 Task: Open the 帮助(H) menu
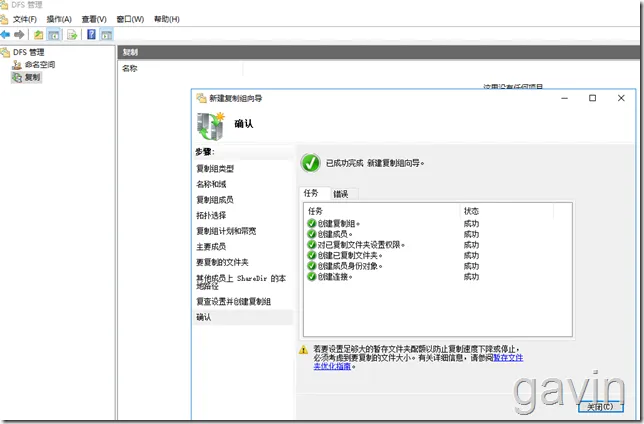tap(167, 19)
